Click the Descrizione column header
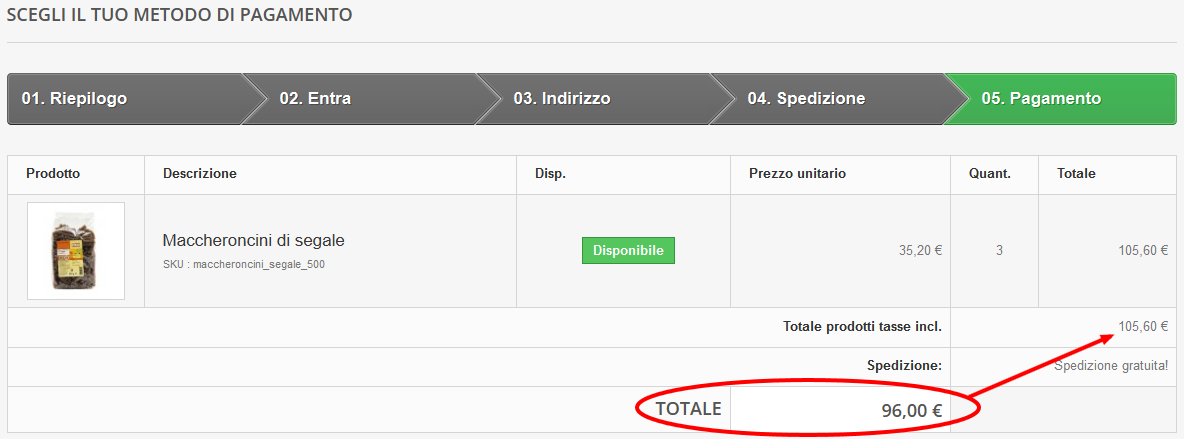 click(200, 174)
